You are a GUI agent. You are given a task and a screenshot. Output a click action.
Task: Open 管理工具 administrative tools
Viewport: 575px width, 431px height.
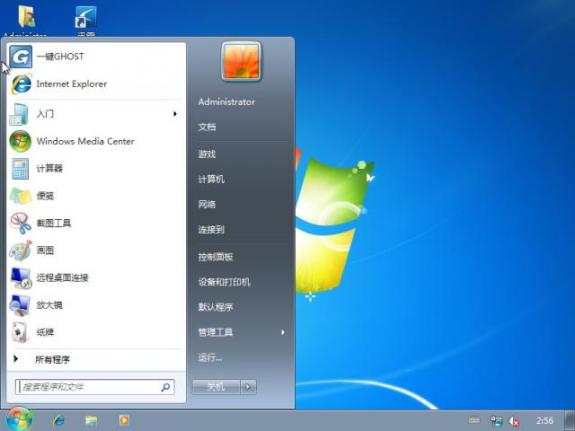[x=215, y=332]
